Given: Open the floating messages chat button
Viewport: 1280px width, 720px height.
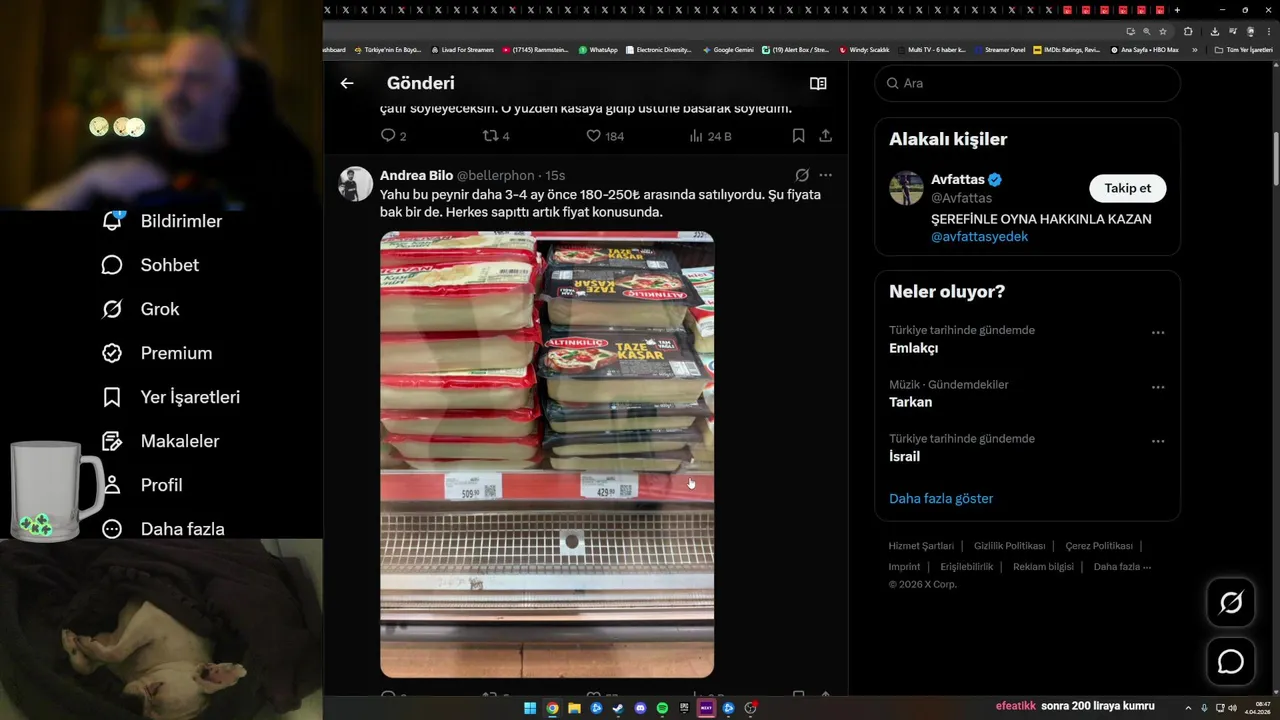Looking at the screenshot, I should tap(1230, 662).
